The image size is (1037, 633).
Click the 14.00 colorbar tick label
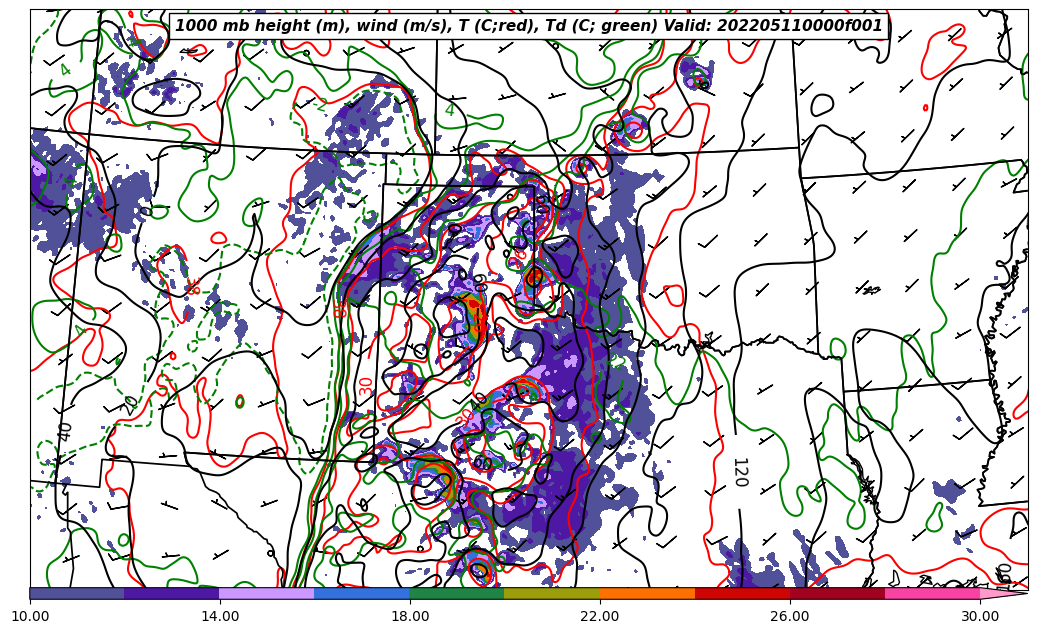coord(220,616)
